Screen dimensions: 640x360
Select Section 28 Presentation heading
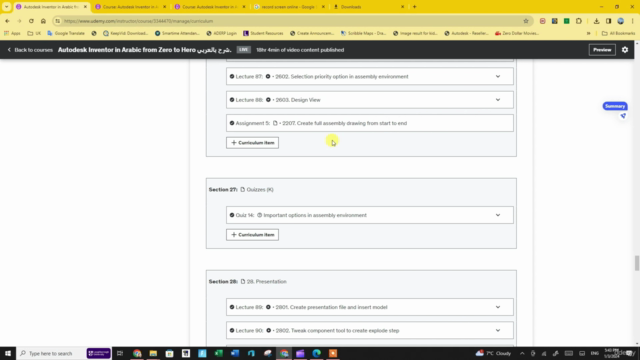coord(247,281)
